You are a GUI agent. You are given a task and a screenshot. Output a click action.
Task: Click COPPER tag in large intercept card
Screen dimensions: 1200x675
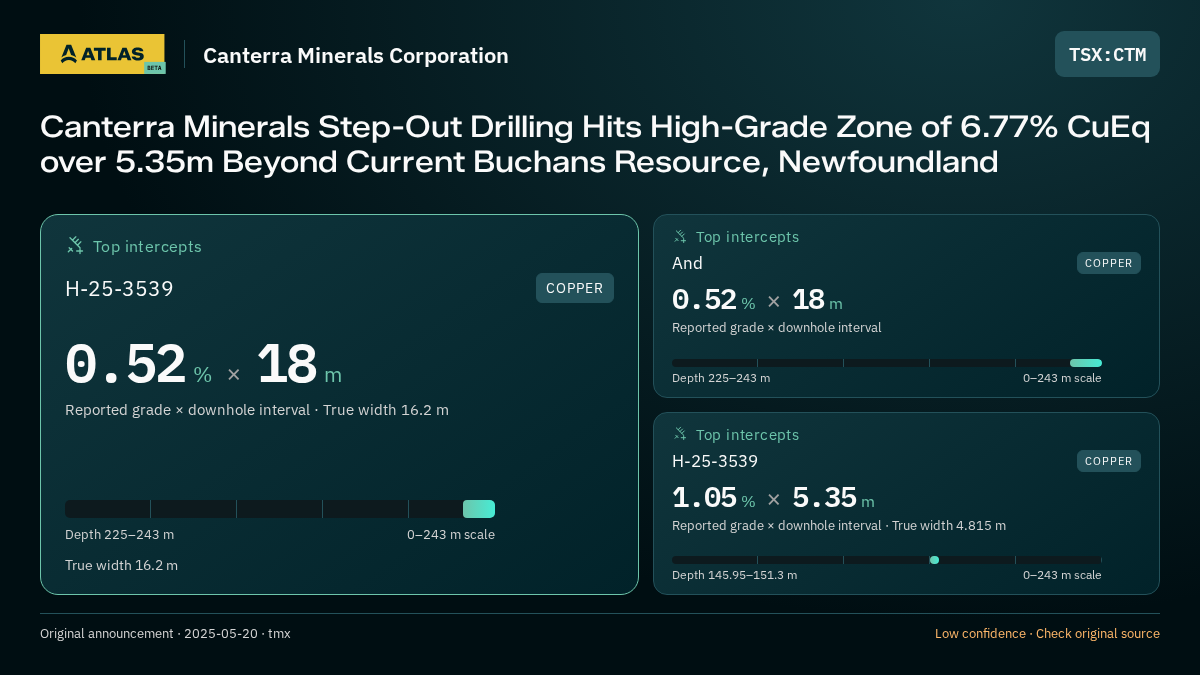pyautogui.click(x=575, y=288)
